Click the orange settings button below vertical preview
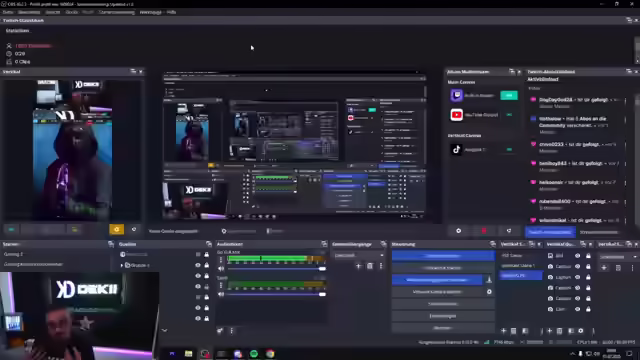The height and width of the screenshot is (360, 640). [x=116, y=229]
